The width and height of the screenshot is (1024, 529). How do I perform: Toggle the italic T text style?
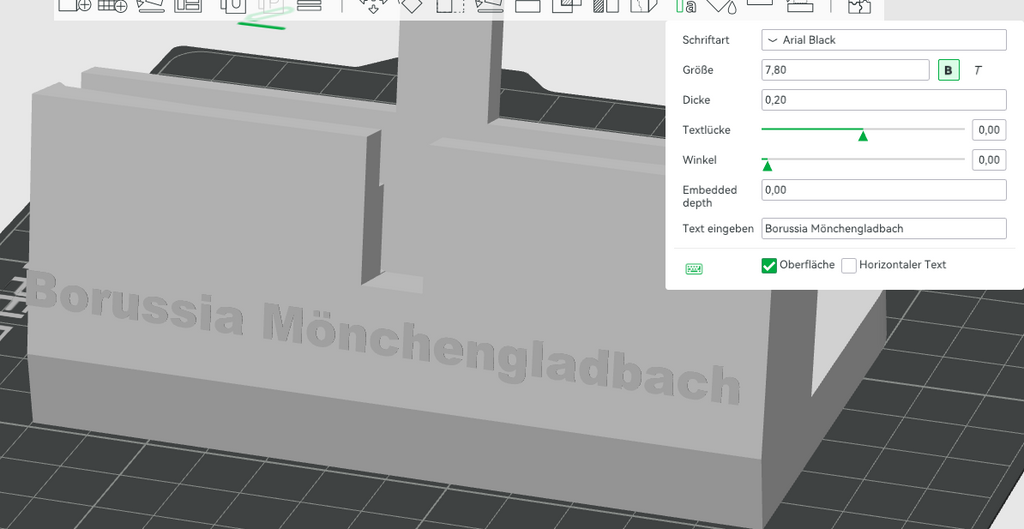click(x=978, y=70)
